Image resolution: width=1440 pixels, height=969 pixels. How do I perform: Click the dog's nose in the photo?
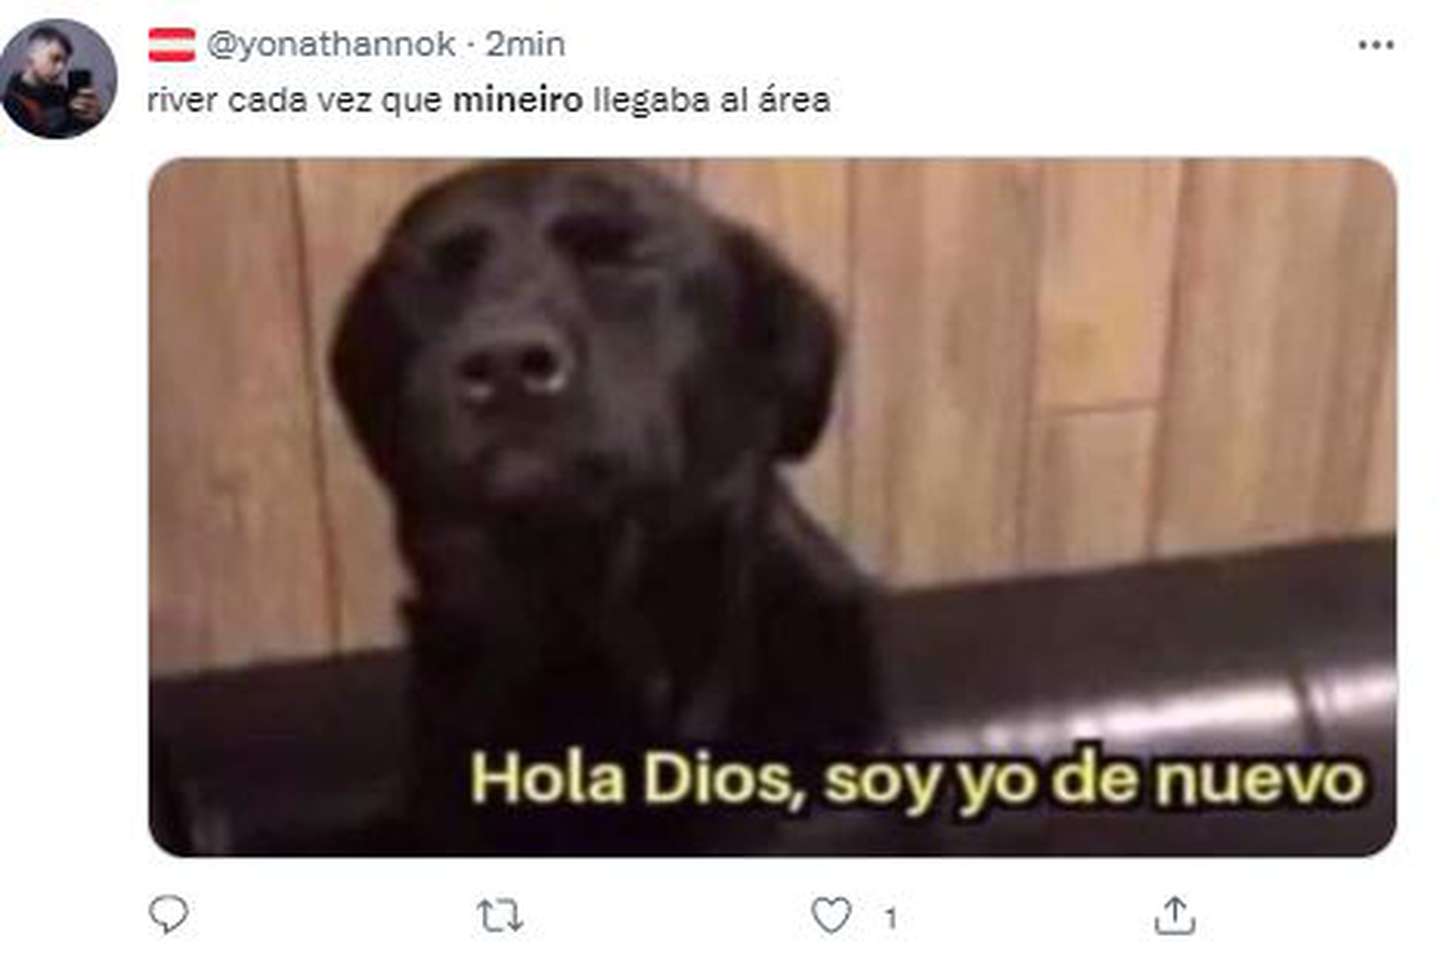click(513, 368)
